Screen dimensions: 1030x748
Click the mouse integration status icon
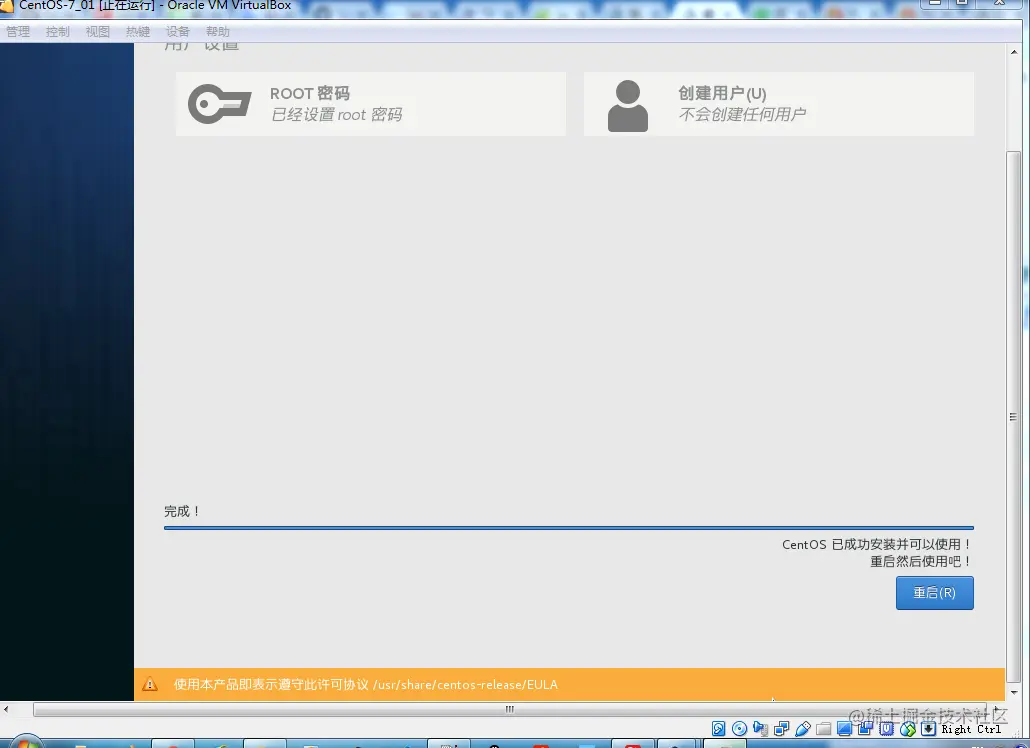[x=907, y=728]
